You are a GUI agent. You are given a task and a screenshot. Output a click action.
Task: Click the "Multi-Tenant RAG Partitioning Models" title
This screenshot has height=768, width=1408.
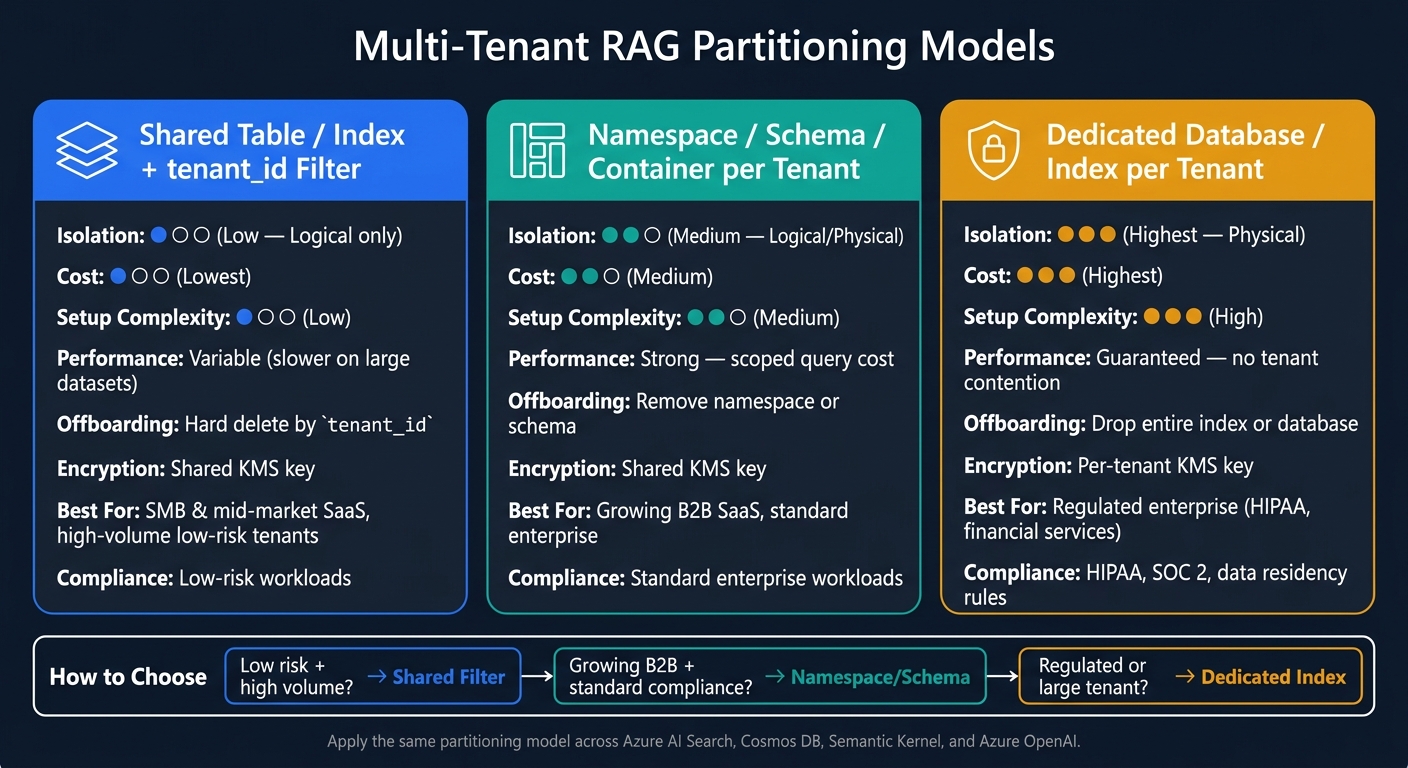(x=704, y=46)
